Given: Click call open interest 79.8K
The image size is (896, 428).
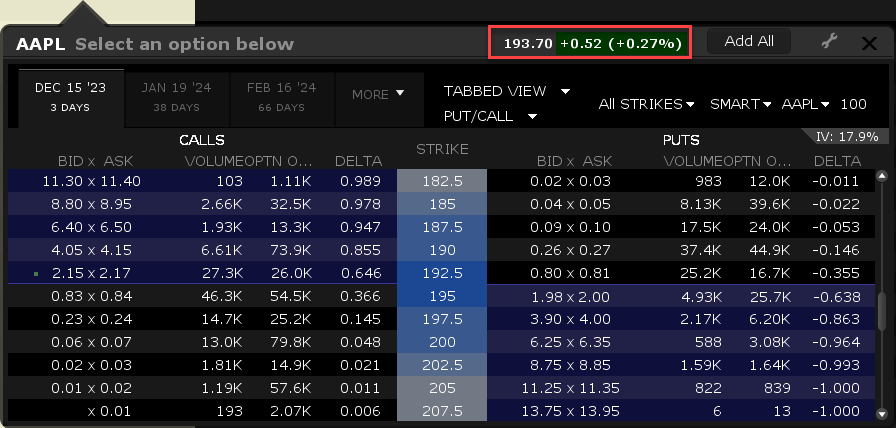Looking at the screenshot, I should point(290,342).
